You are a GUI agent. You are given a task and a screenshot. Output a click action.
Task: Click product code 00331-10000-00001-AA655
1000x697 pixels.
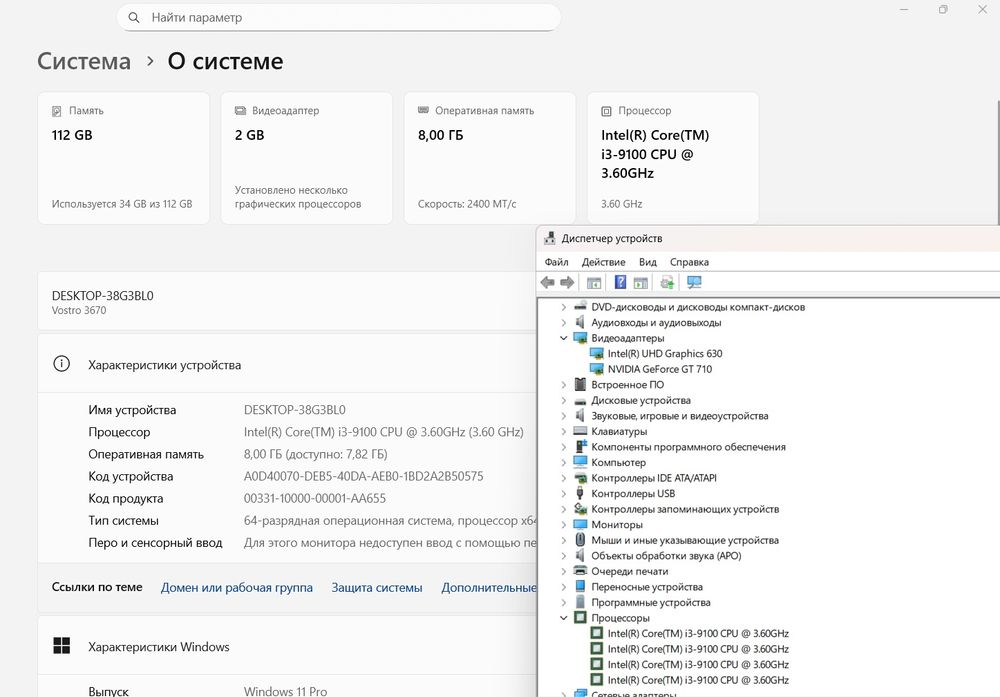pos(314,499)
